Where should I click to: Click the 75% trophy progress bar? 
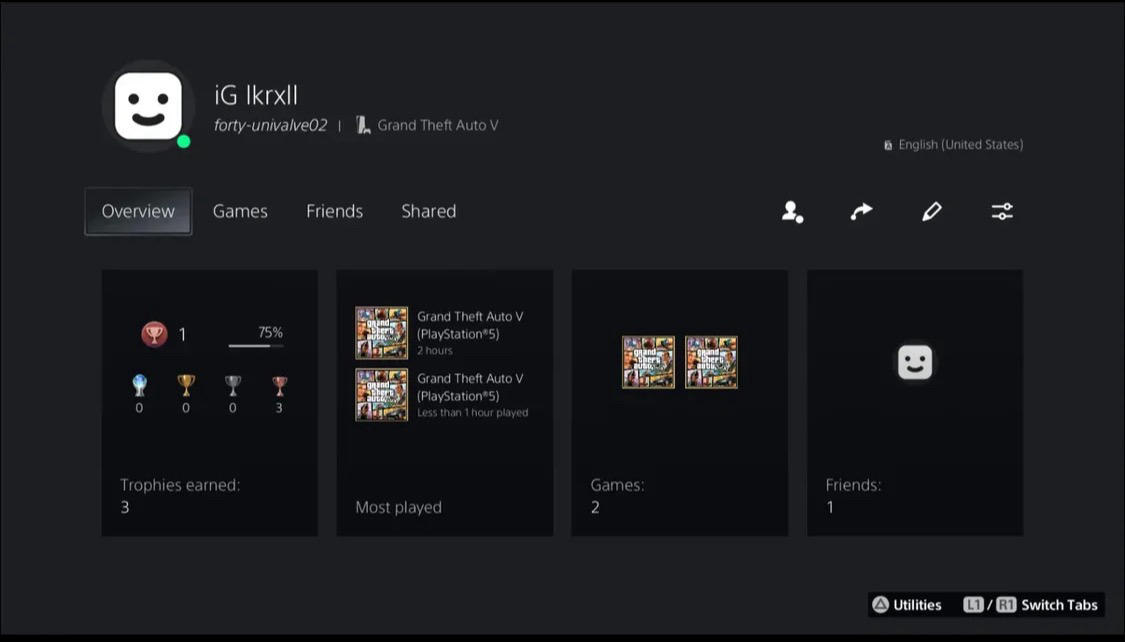click(256, 346)
